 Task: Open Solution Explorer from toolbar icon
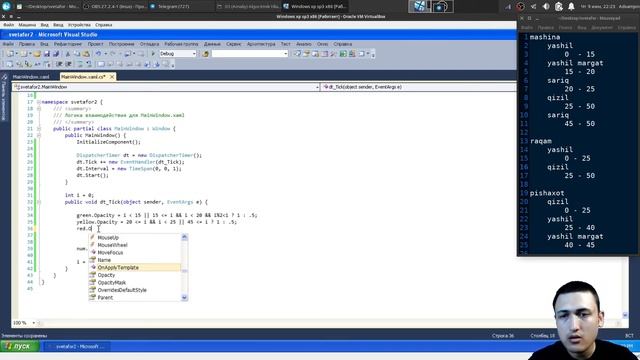click(x=297, y=54)
